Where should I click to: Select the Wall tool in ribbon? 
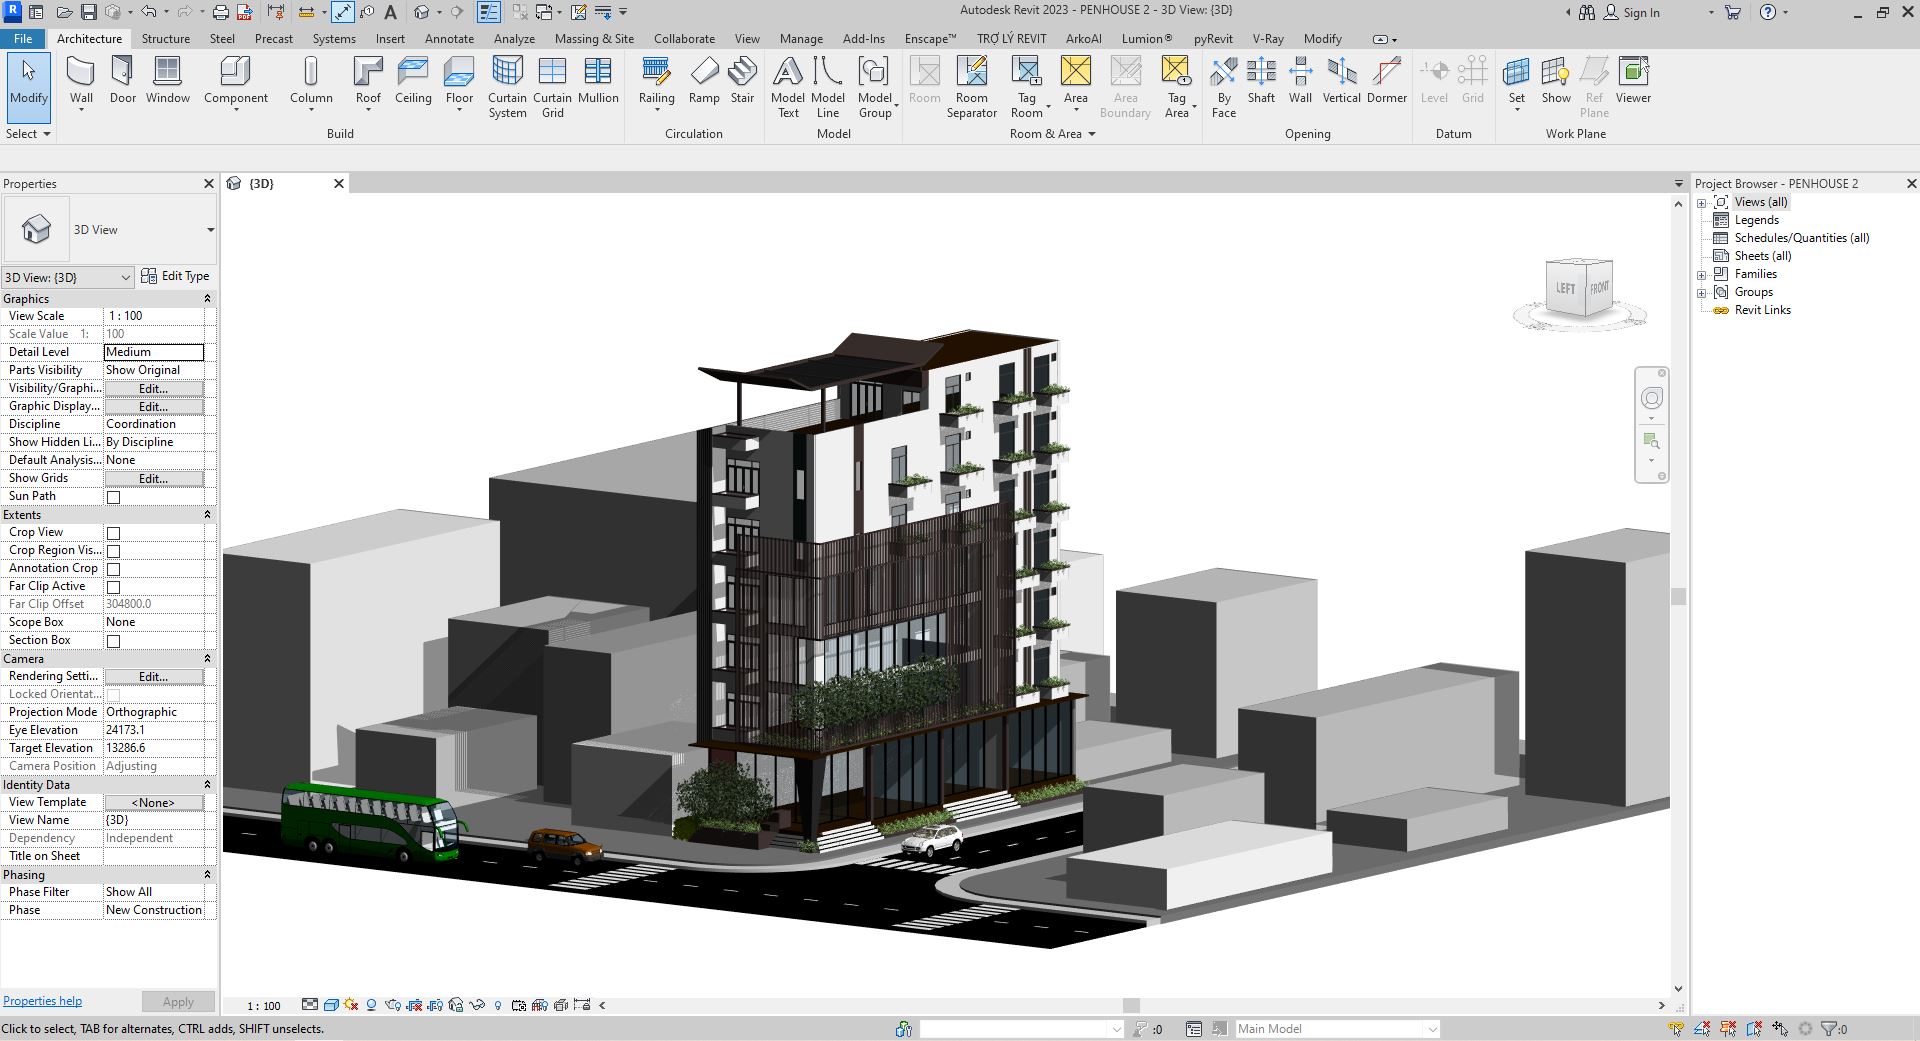[81, 80]
